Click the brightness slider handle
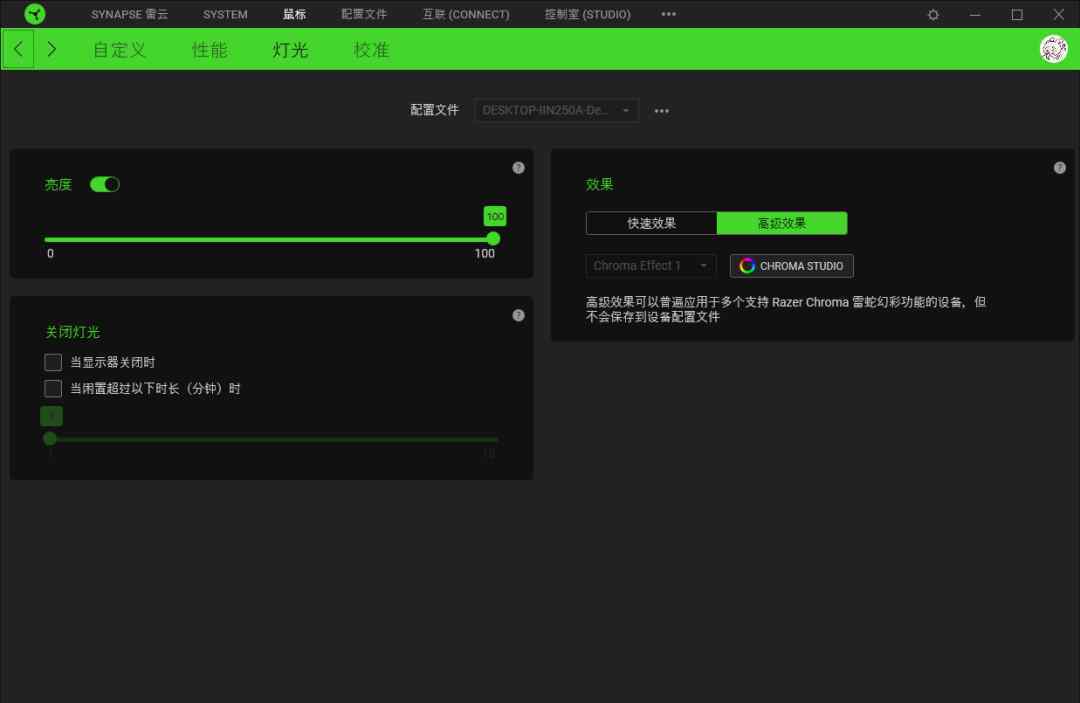The image size is (1080, 703). pyautogui.click(x=493, y=239)
